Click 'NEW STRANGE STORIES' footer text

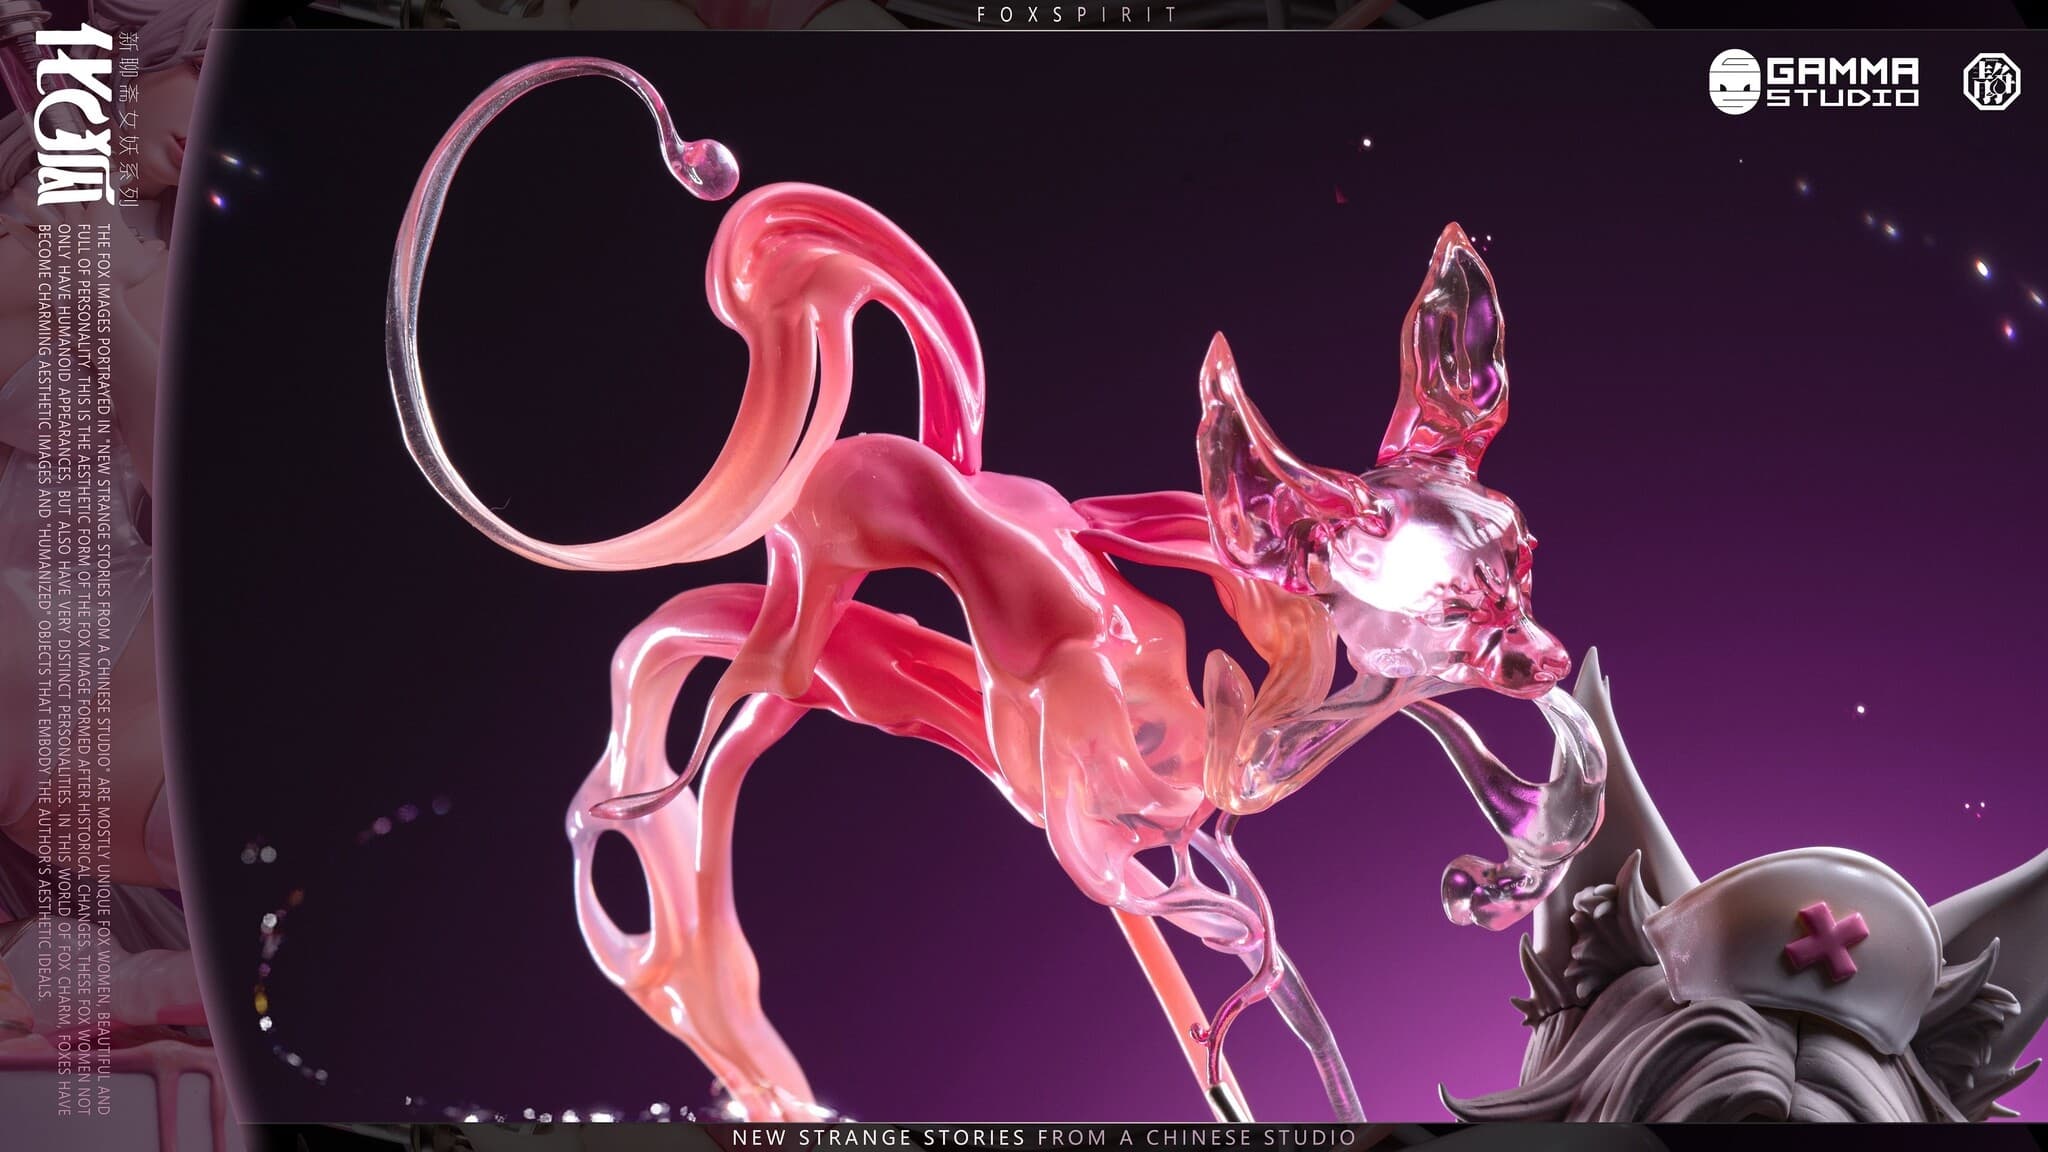[x=879, y=1137]
